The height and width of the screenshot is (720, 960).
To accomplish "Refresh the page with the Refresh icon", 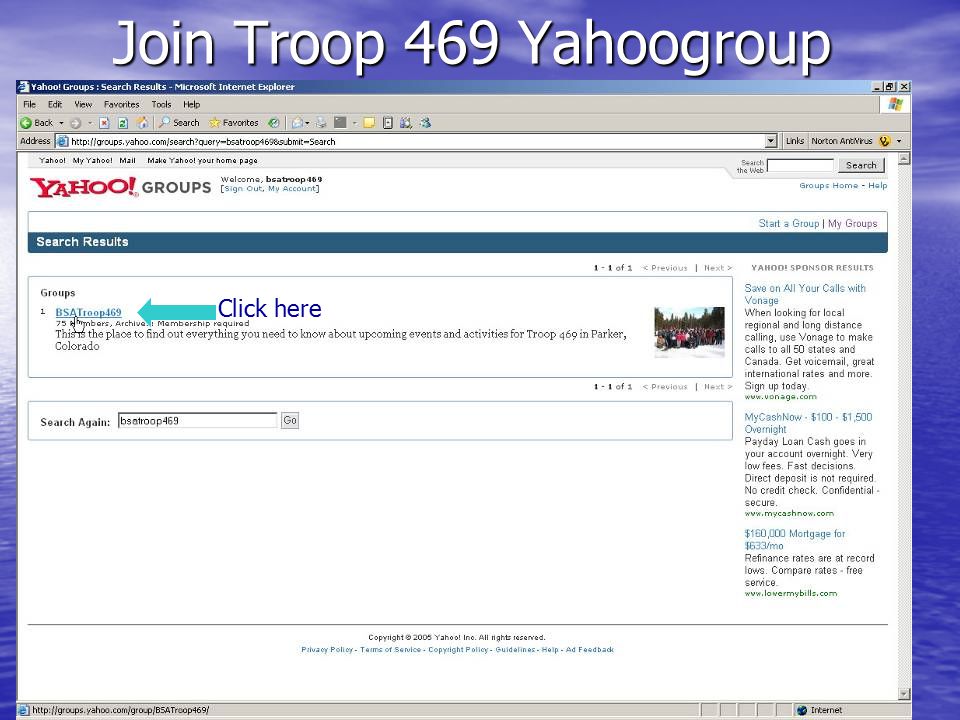I will tap(122, 123).
